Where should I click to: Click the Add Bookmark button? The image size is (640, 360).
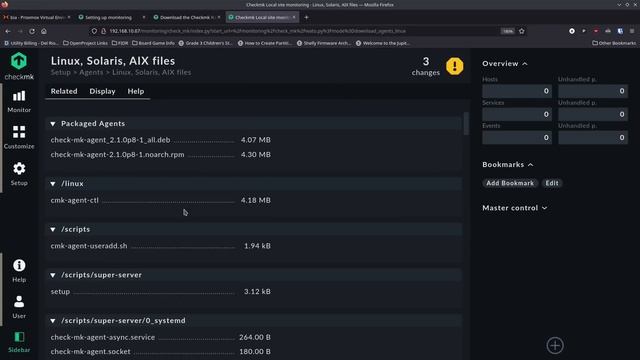tap(509, 183)
